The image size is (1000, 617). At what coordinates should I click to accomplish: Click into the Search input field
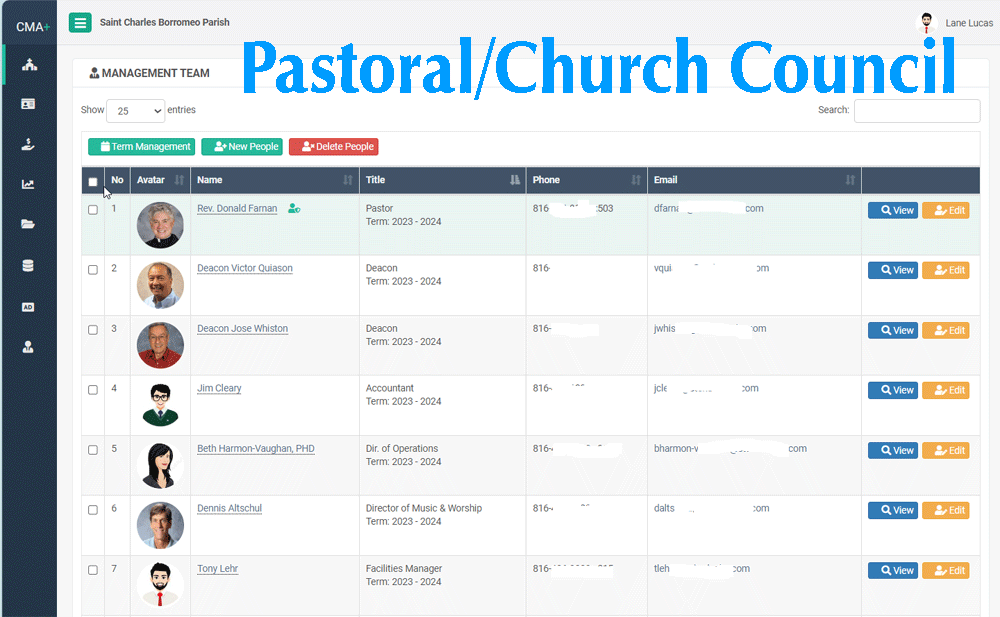(916, 111)
